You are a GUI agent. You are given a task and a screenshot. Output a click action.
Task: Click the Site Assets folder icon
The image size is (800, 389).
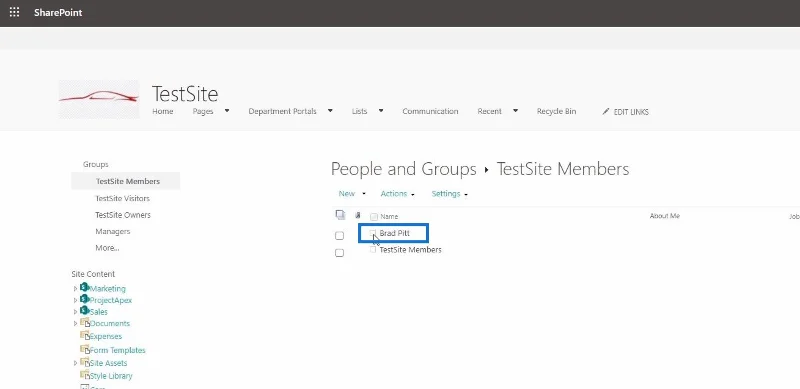pyautogui.click(x=85, y=362)
